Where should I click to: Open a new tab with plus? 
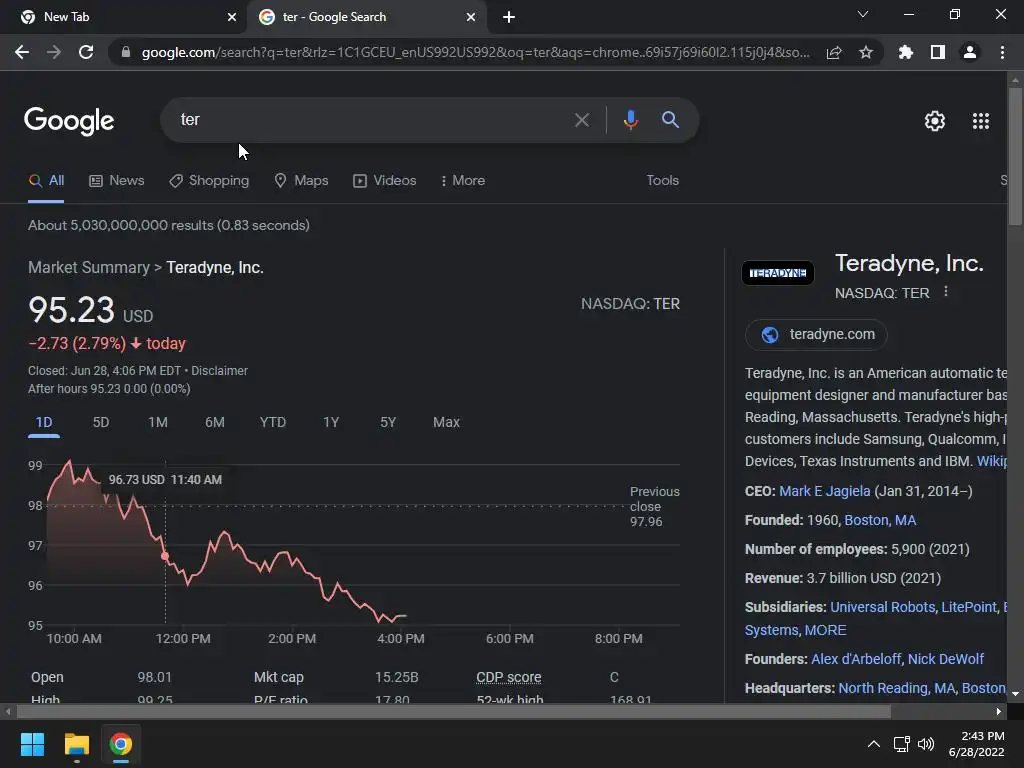coord(509,17)
